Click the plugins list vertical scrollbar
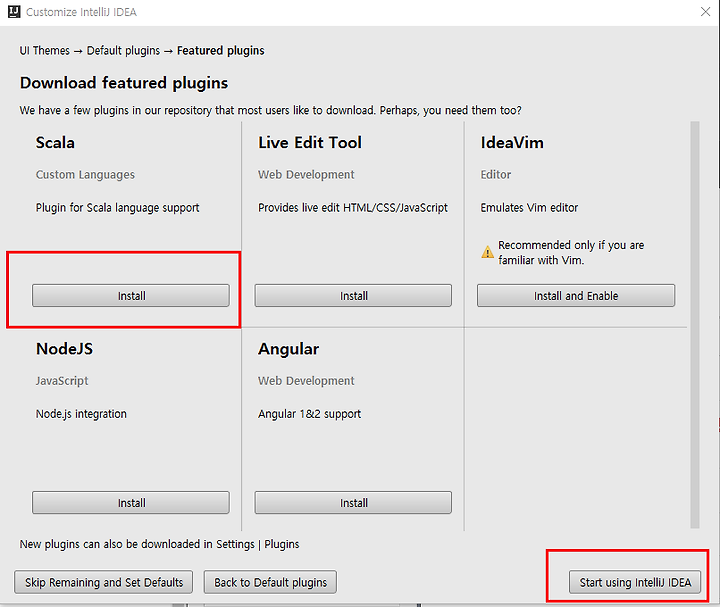 [x=695, y=325]
